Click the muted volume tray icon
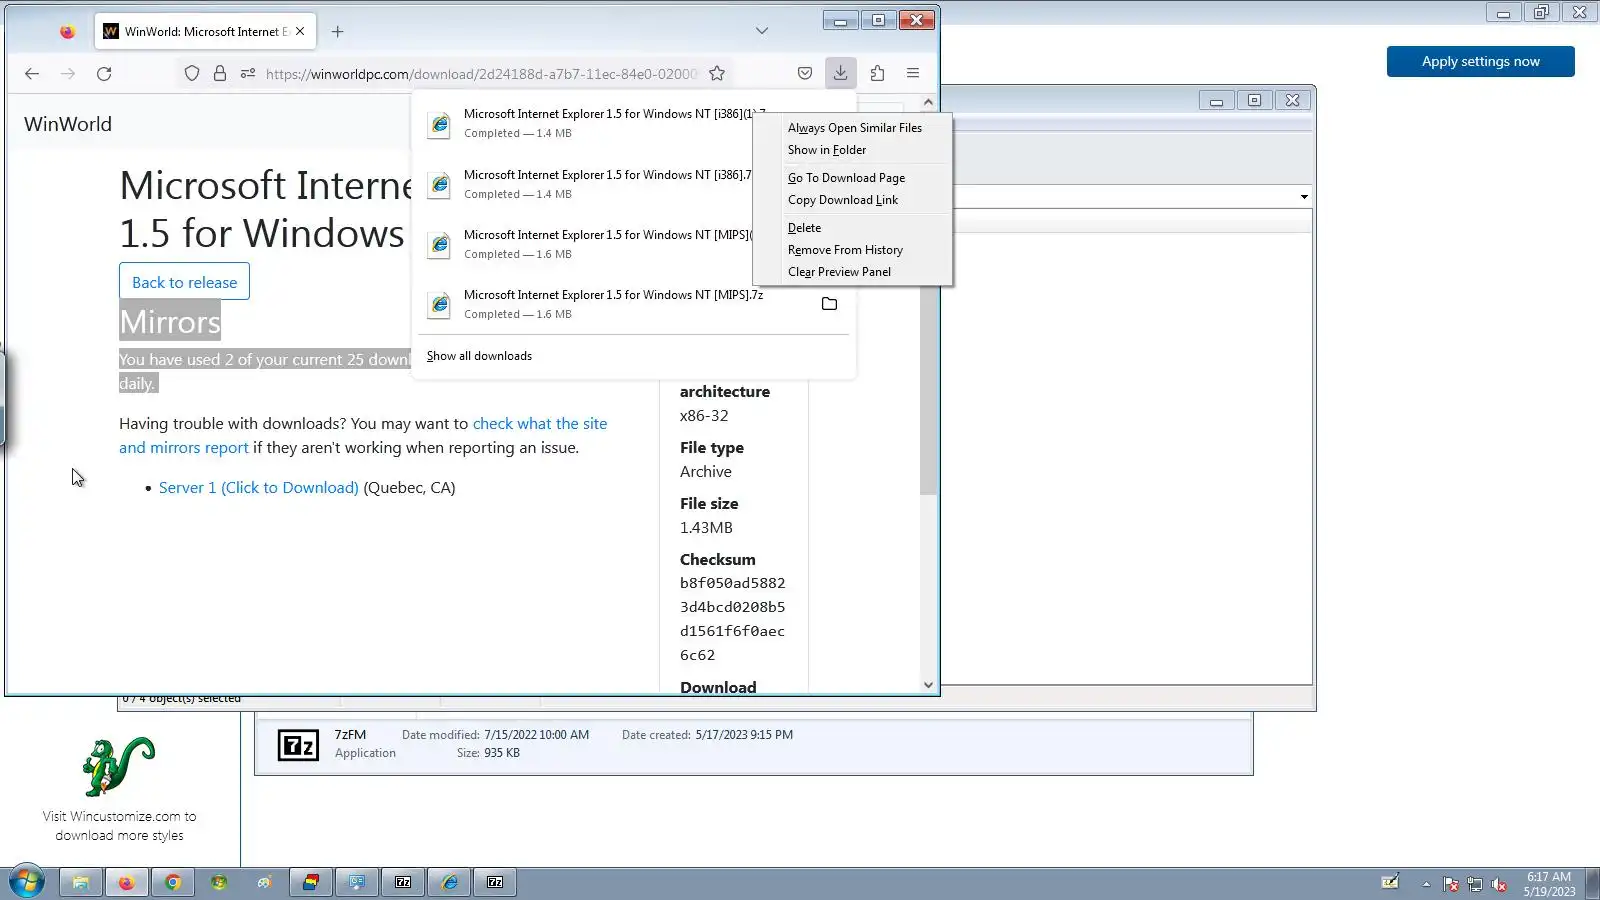 coord(1499,884)
